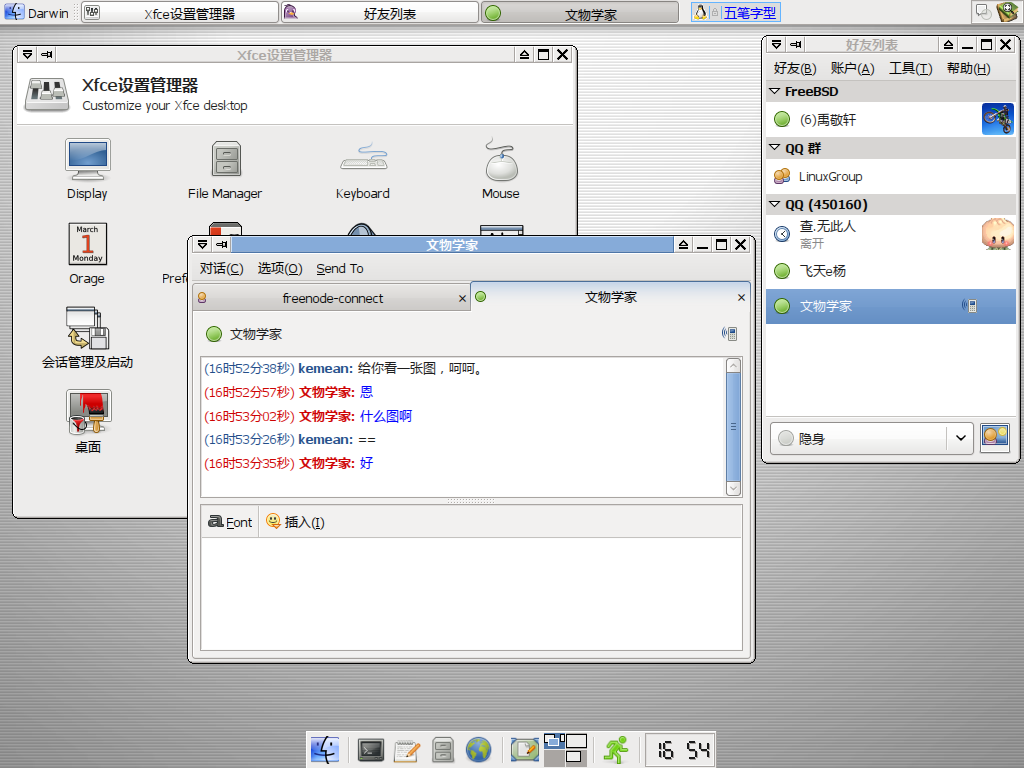Open the 插入 insert smiley button
Screen dimensions: 1024x768
295,522
